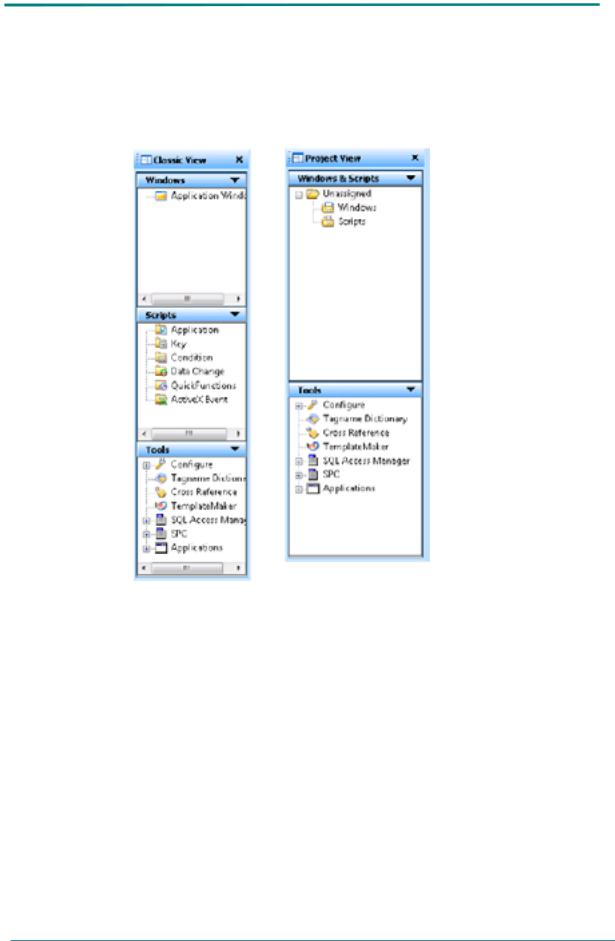Select ActiveX Event label in Scripts pane

pyautogui.click(x=199, y=400)
